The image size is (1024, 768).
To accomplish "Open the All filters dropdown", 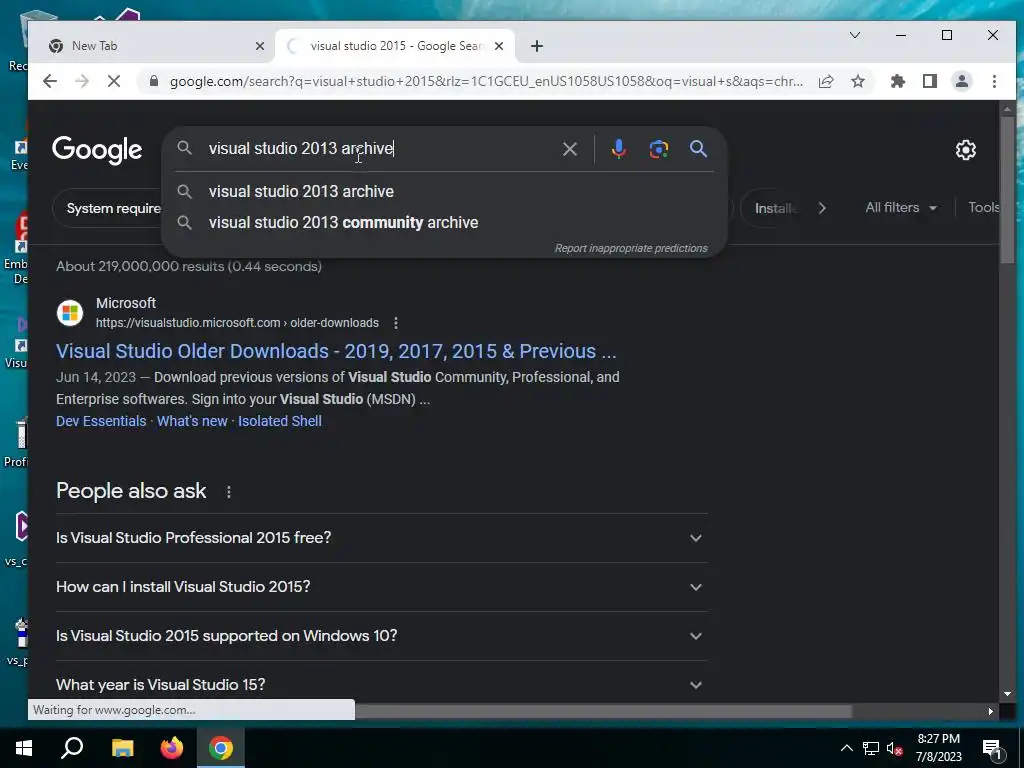I will 901,208.
